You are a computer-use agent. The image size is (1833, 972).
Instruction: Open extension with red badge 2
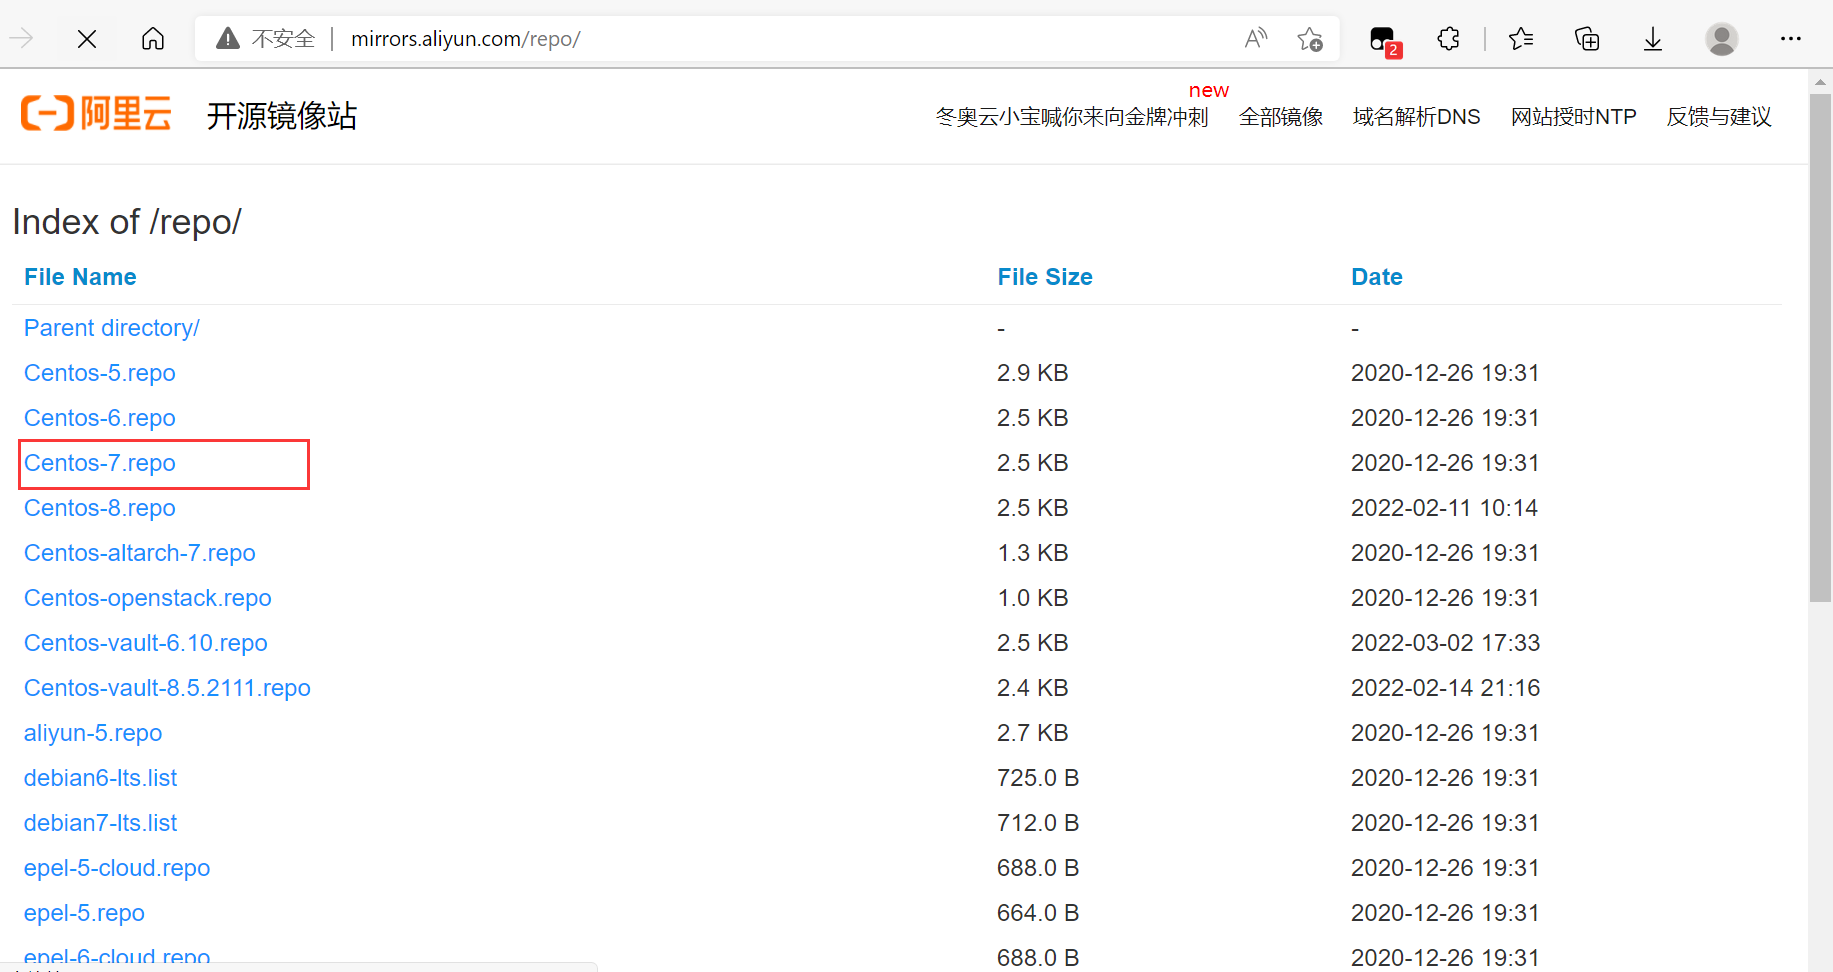[x=1385, y=40]
